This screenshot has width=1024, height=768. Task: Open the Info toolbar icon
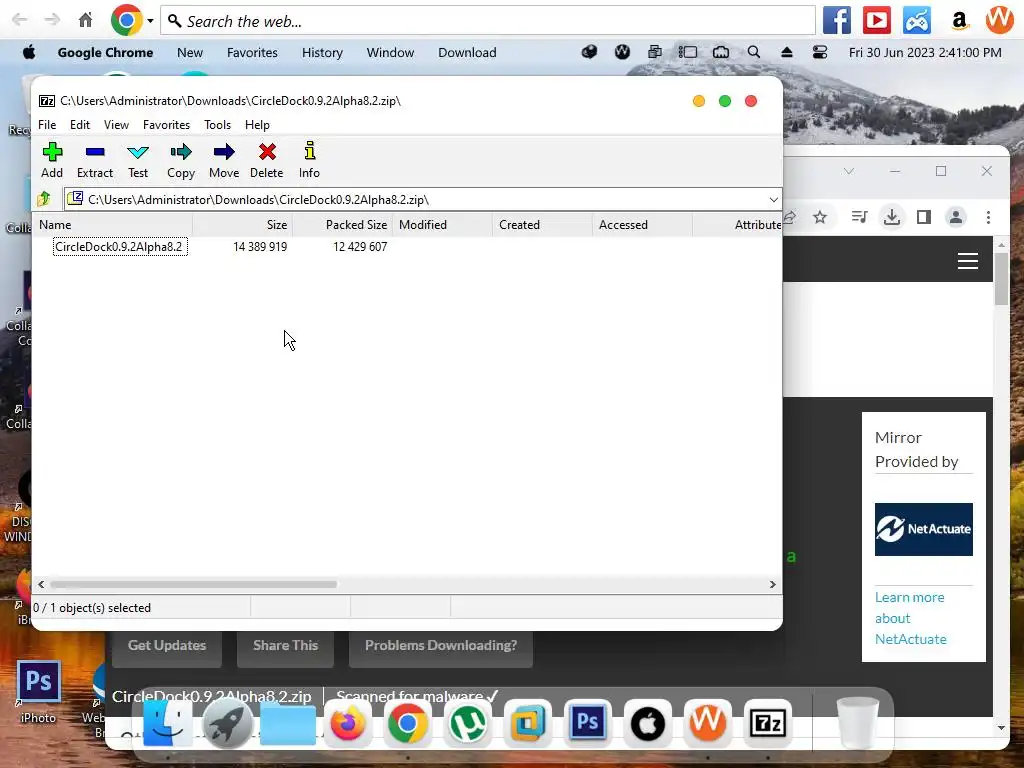pyautogui.click(x=310, y=160)
